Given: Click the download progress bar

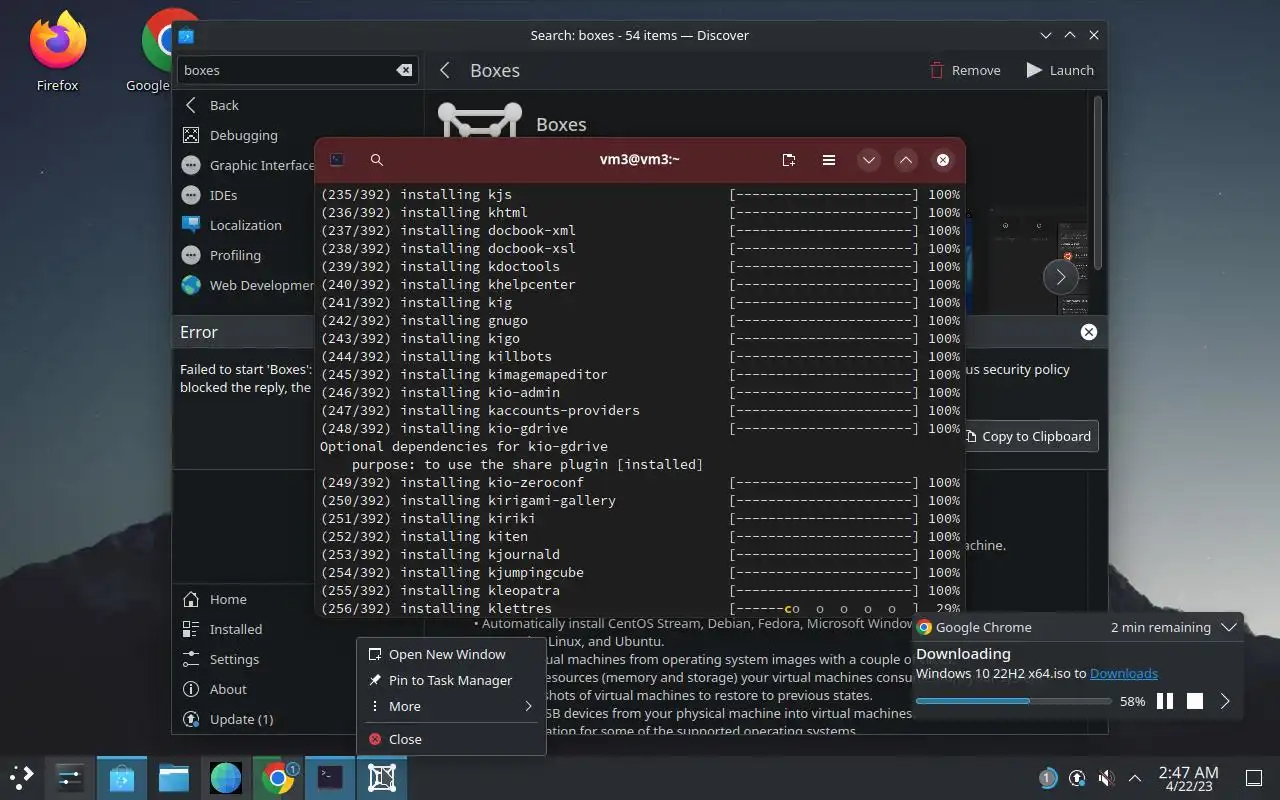Looking at the screenshot, I should coord(1013,701).
